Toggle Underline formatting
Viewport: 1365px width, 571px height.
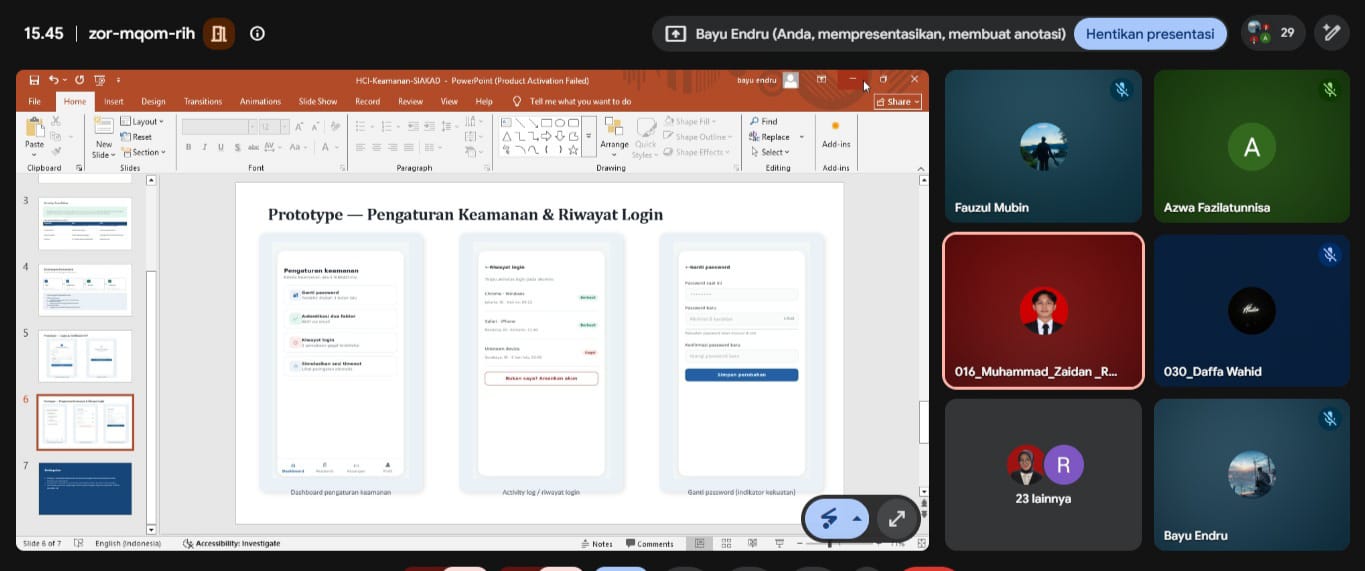220,147
